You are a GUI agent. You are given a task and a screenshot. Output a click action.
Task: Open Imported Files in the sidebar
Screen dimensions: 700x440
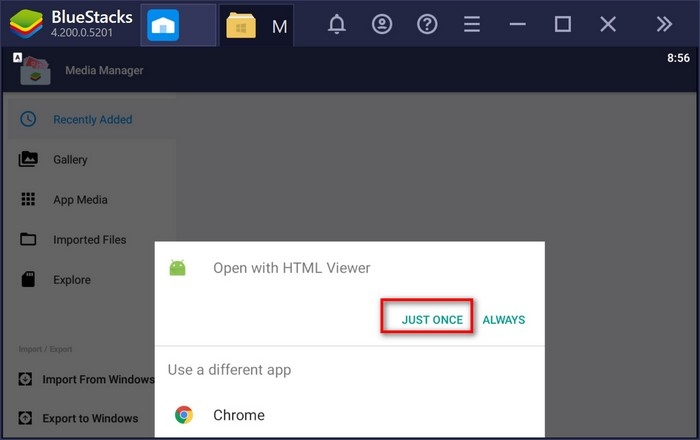point(92,240)
